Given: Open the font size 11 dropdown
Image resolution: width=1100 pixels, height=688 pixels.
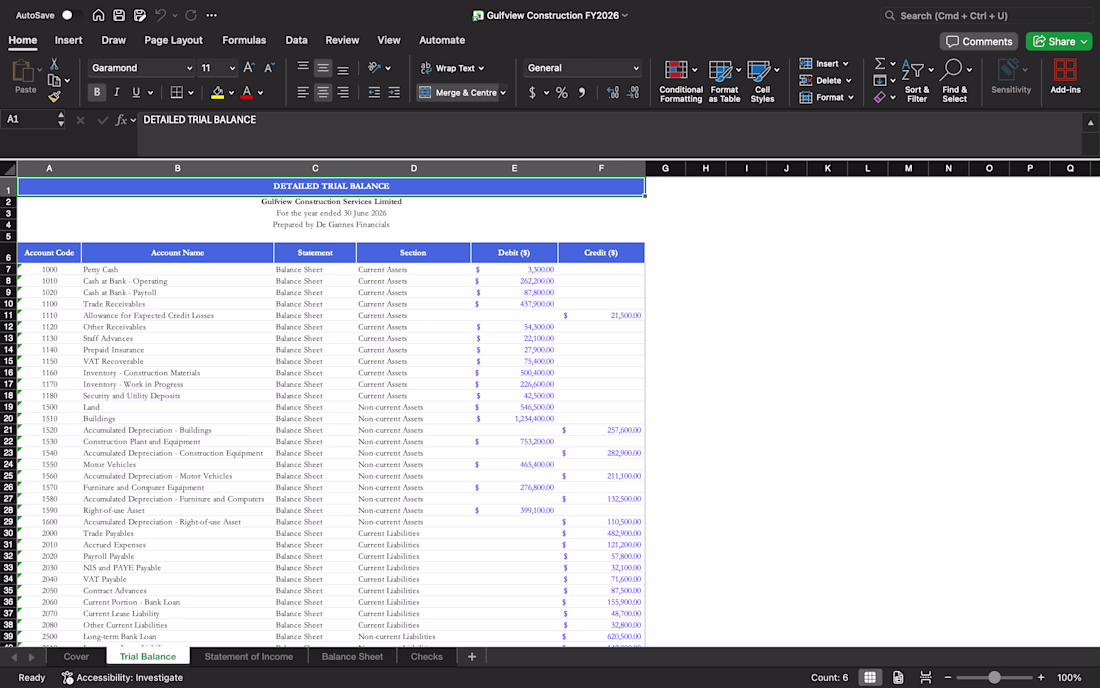Looking at the screenshot, I should coord(232,68).
